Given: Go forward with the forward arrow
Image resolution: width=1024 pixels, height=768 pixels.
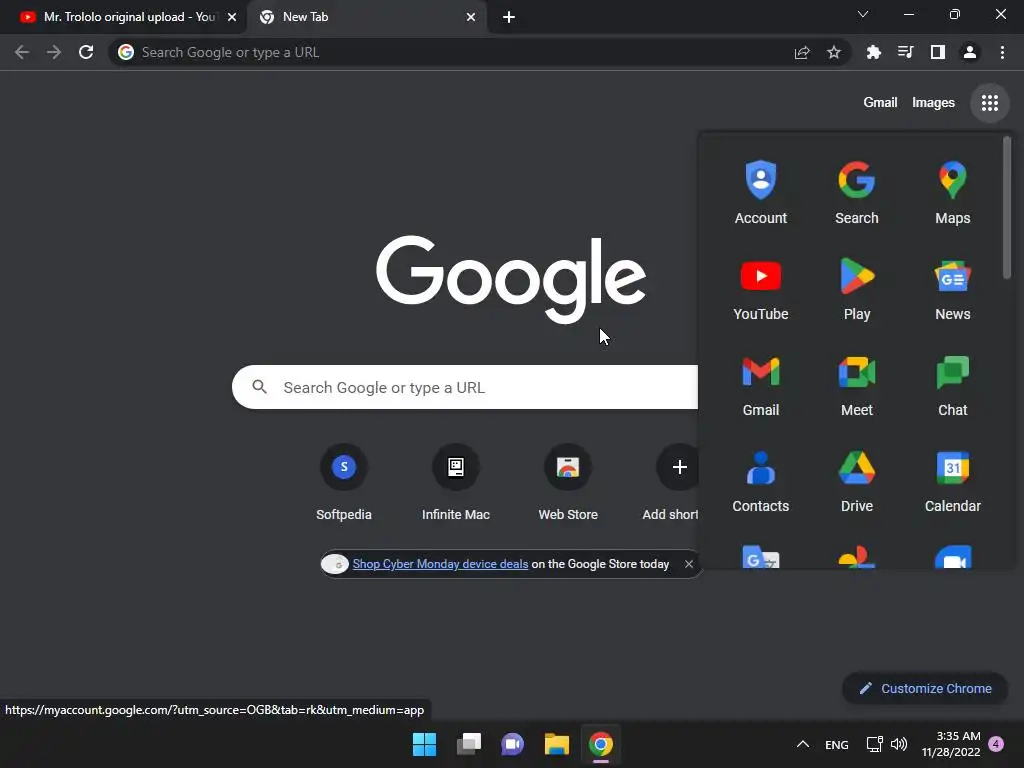Looking at the screenshot, I should pos(54,52).
